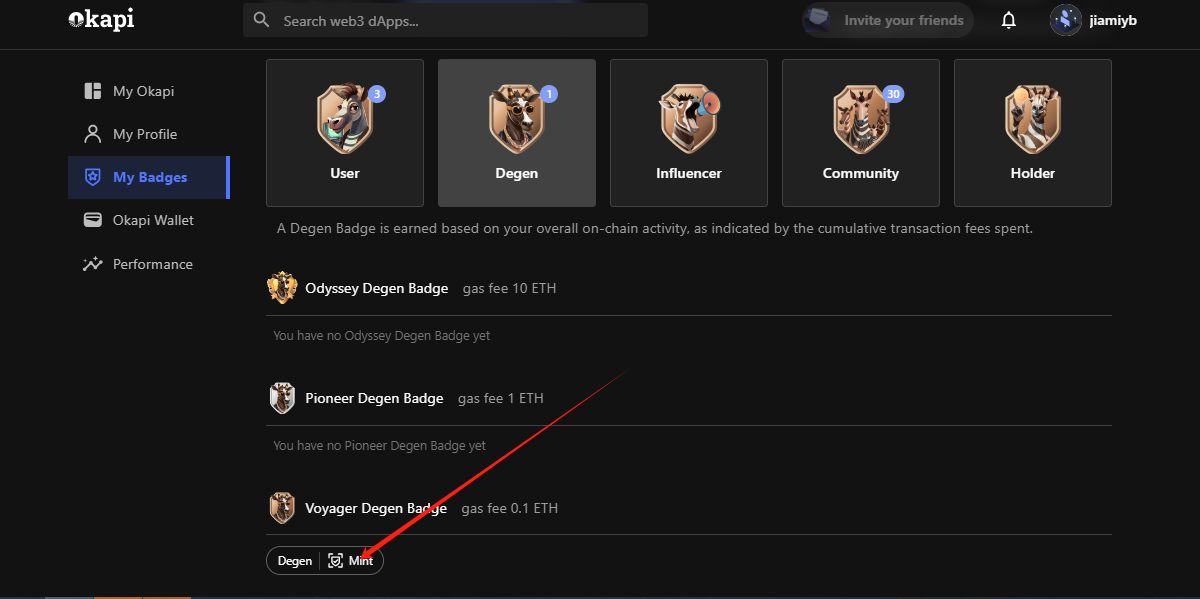Click the Degen label on mint pill
Viewport: 1200px width, 599px height.
click(x=295, y=561)
